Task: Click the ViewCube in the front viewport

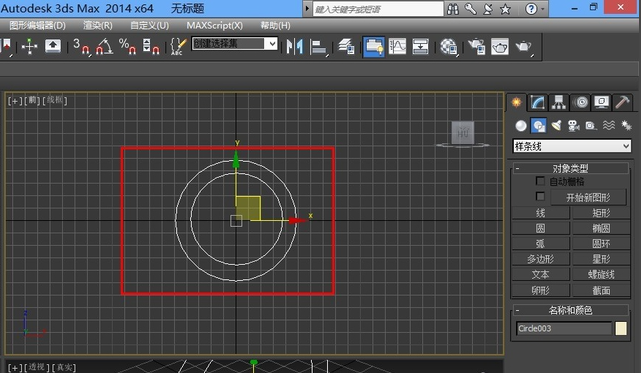Action: [x=463, y=134]
